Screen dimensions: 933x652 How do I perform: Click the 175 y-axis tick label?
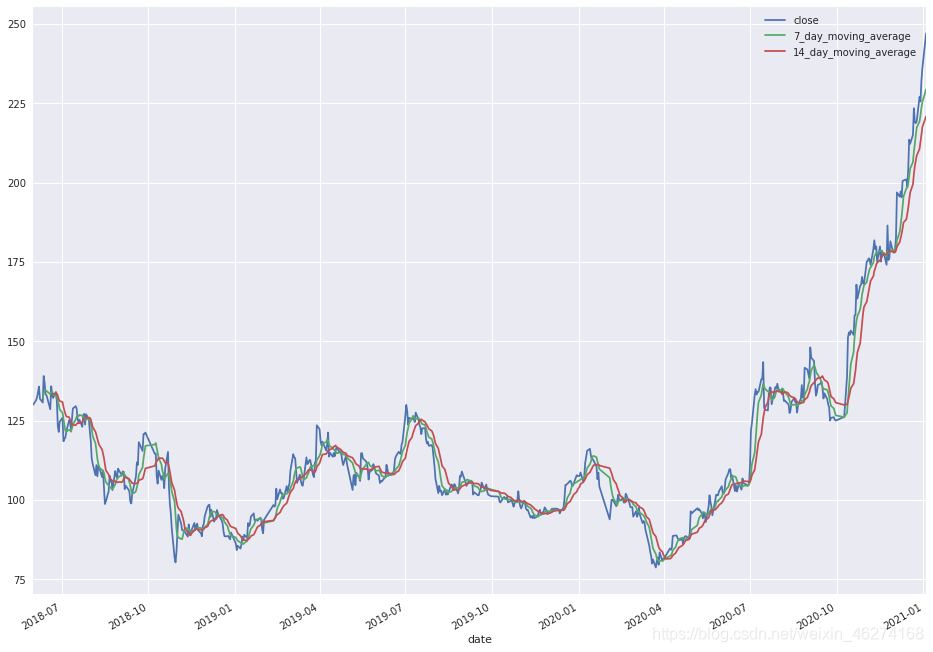pos(18,262)
